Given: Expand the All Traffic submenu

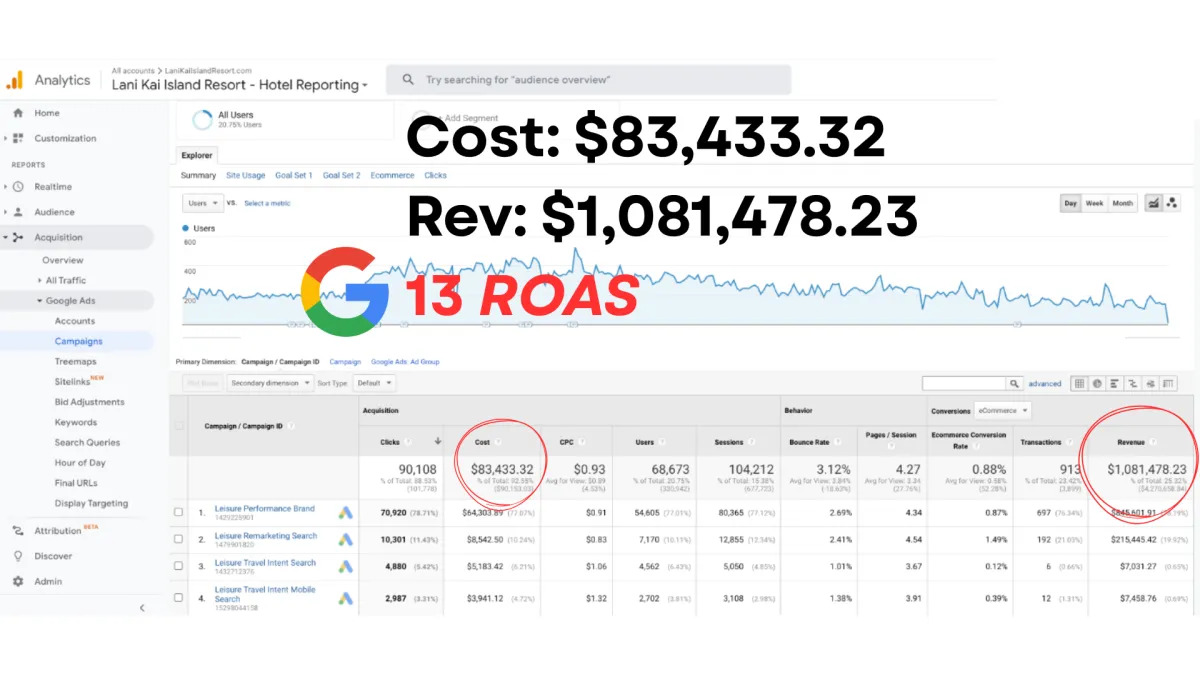Looking at the screenshot, I should tap(40, 281).
